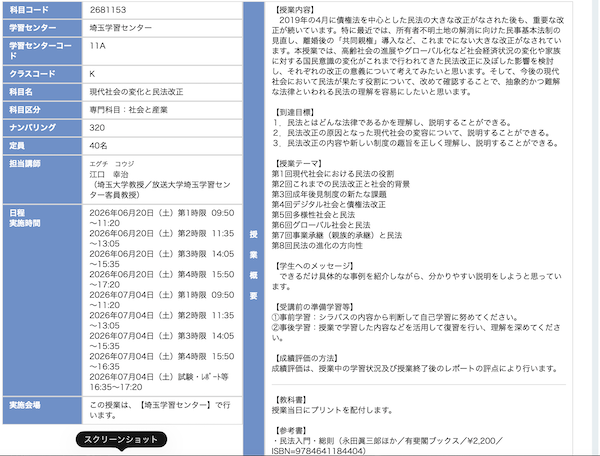Image resolution: width=600 pixels, height=456 pixels.
Task: Click the 科目区分 header cell
Action: click(x=42, y=110)
